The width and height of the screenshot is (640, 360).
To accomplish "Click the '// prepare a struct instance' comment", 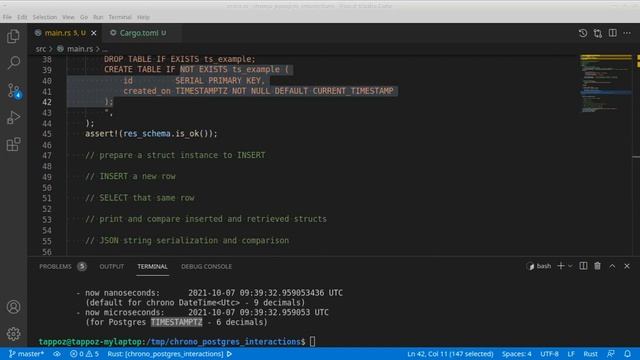I will coord(176,156).
